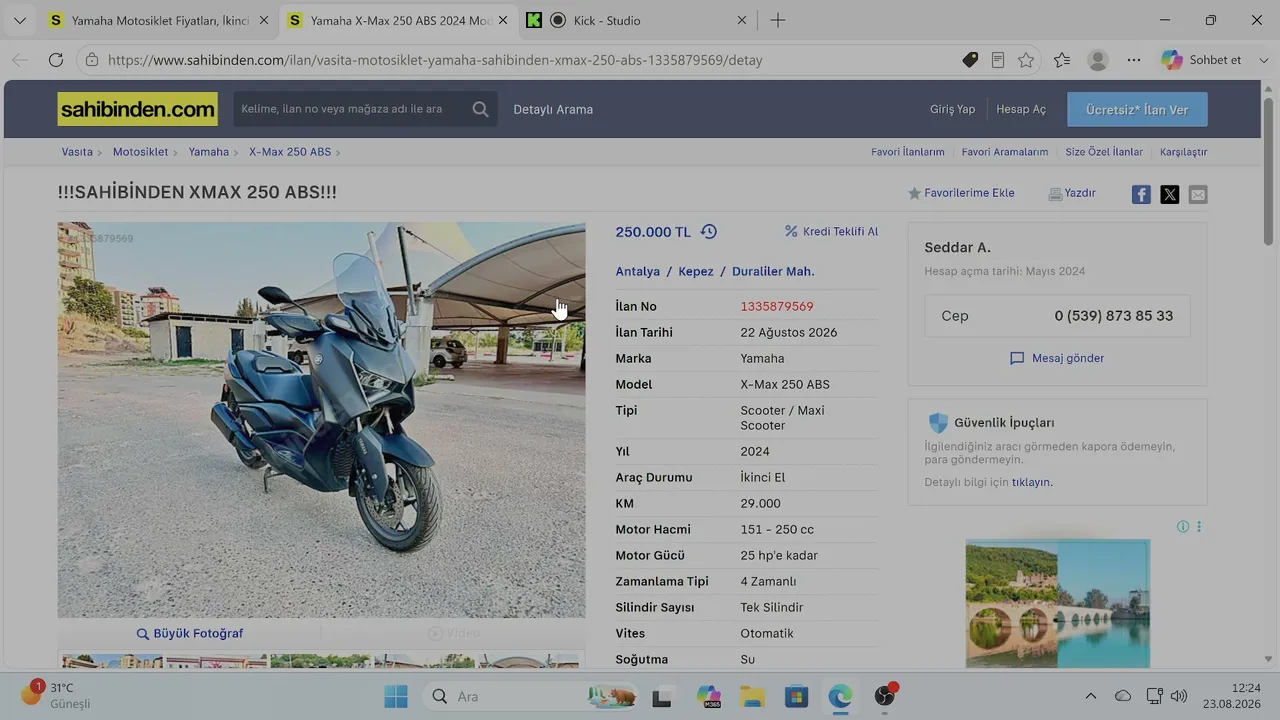This screenshot has width=1280, height=720.
Task: Click the site search input field
Action: pos(350,109)
